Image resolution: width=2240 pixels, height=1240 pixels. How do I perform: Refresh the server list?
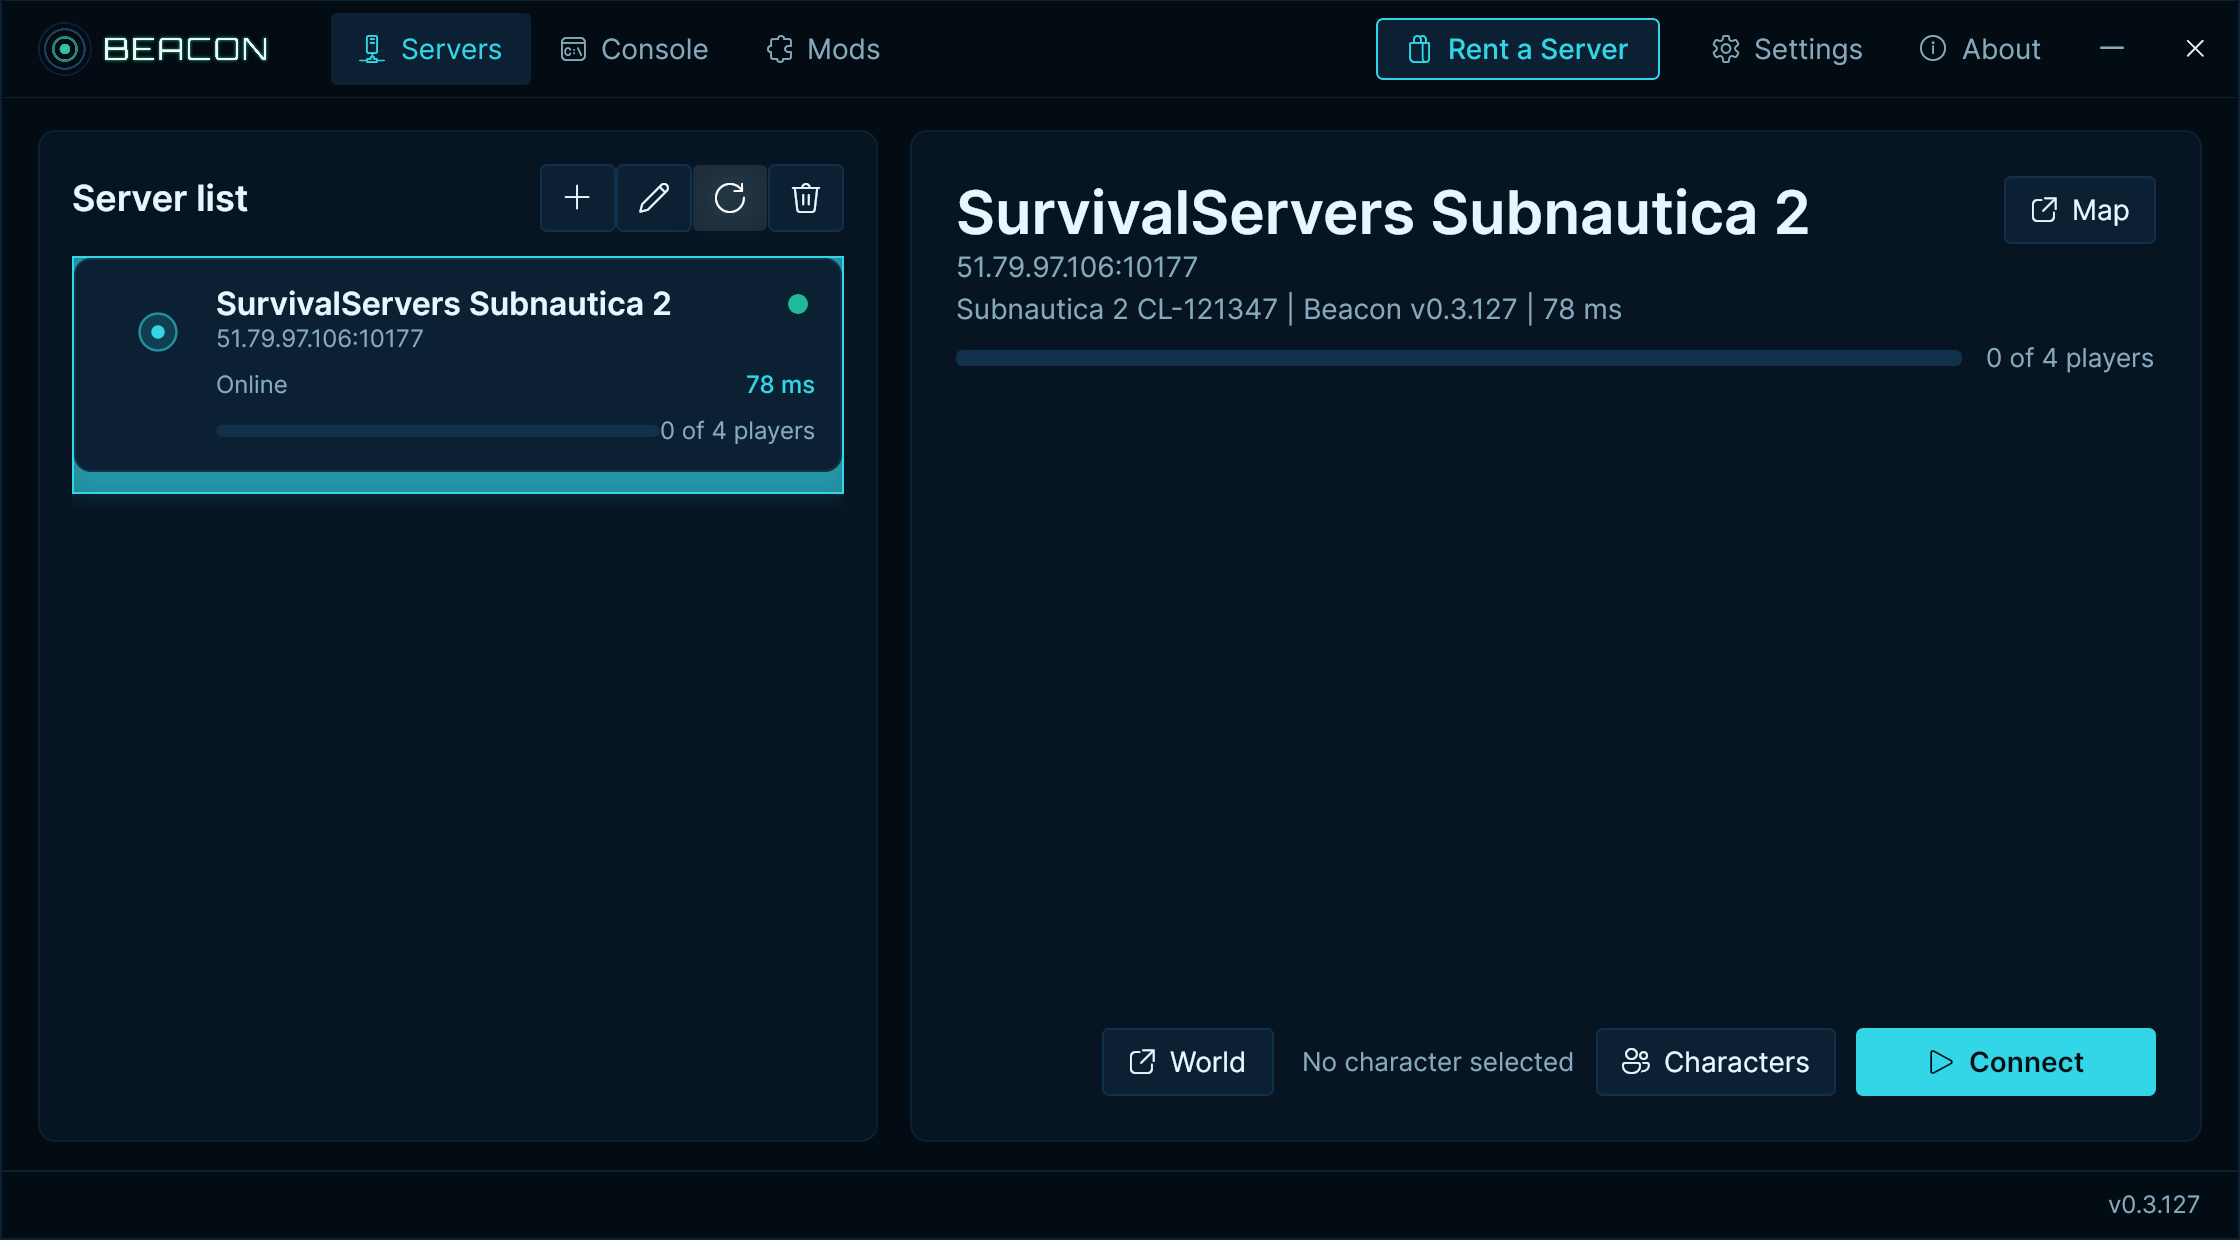pyautogui.click(x=730, y=198)
